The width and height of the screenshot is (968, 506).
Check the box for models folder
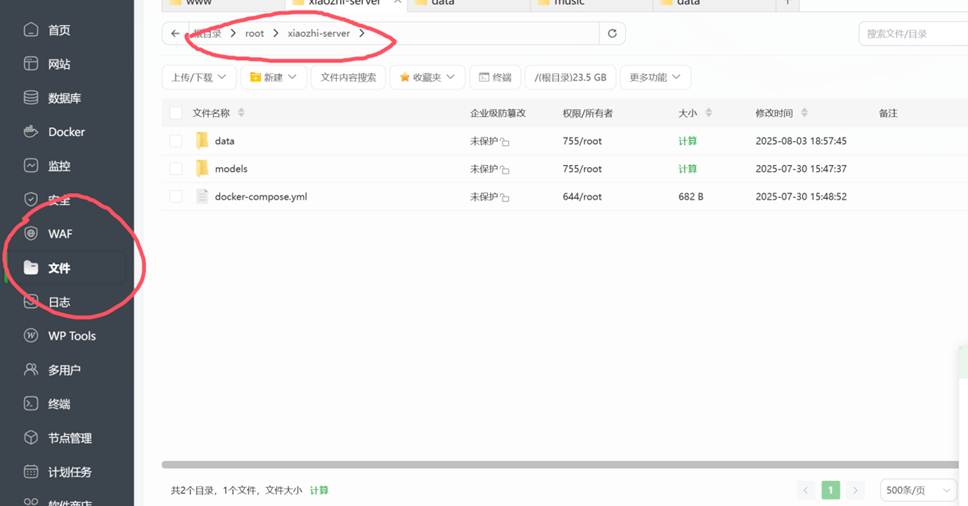pyautogui.click(x=176, y=169)
